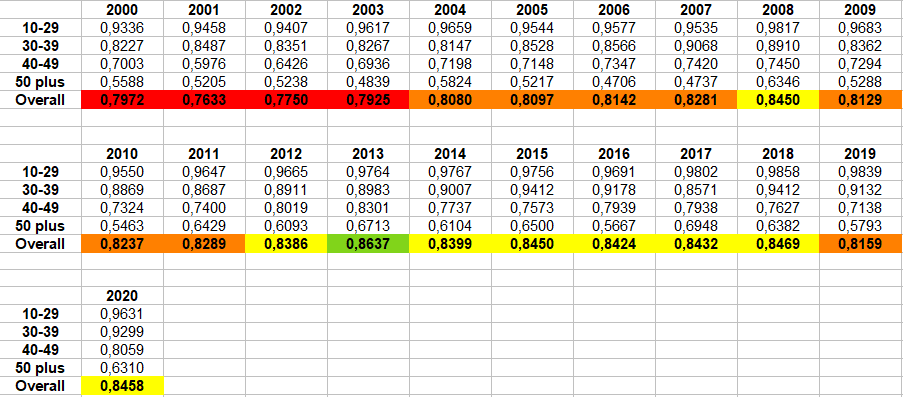
Task: Click the 2013 year header cell
Action: [368, 154]
